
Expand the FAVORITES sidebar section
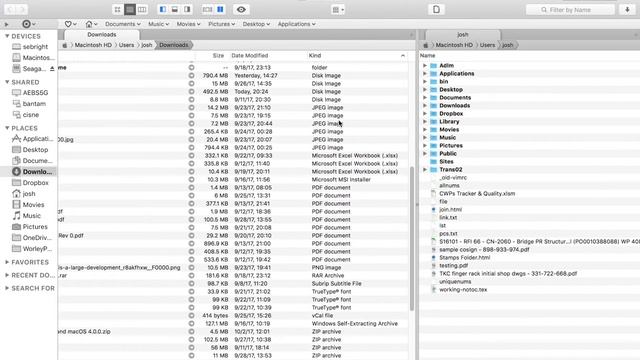7,262
